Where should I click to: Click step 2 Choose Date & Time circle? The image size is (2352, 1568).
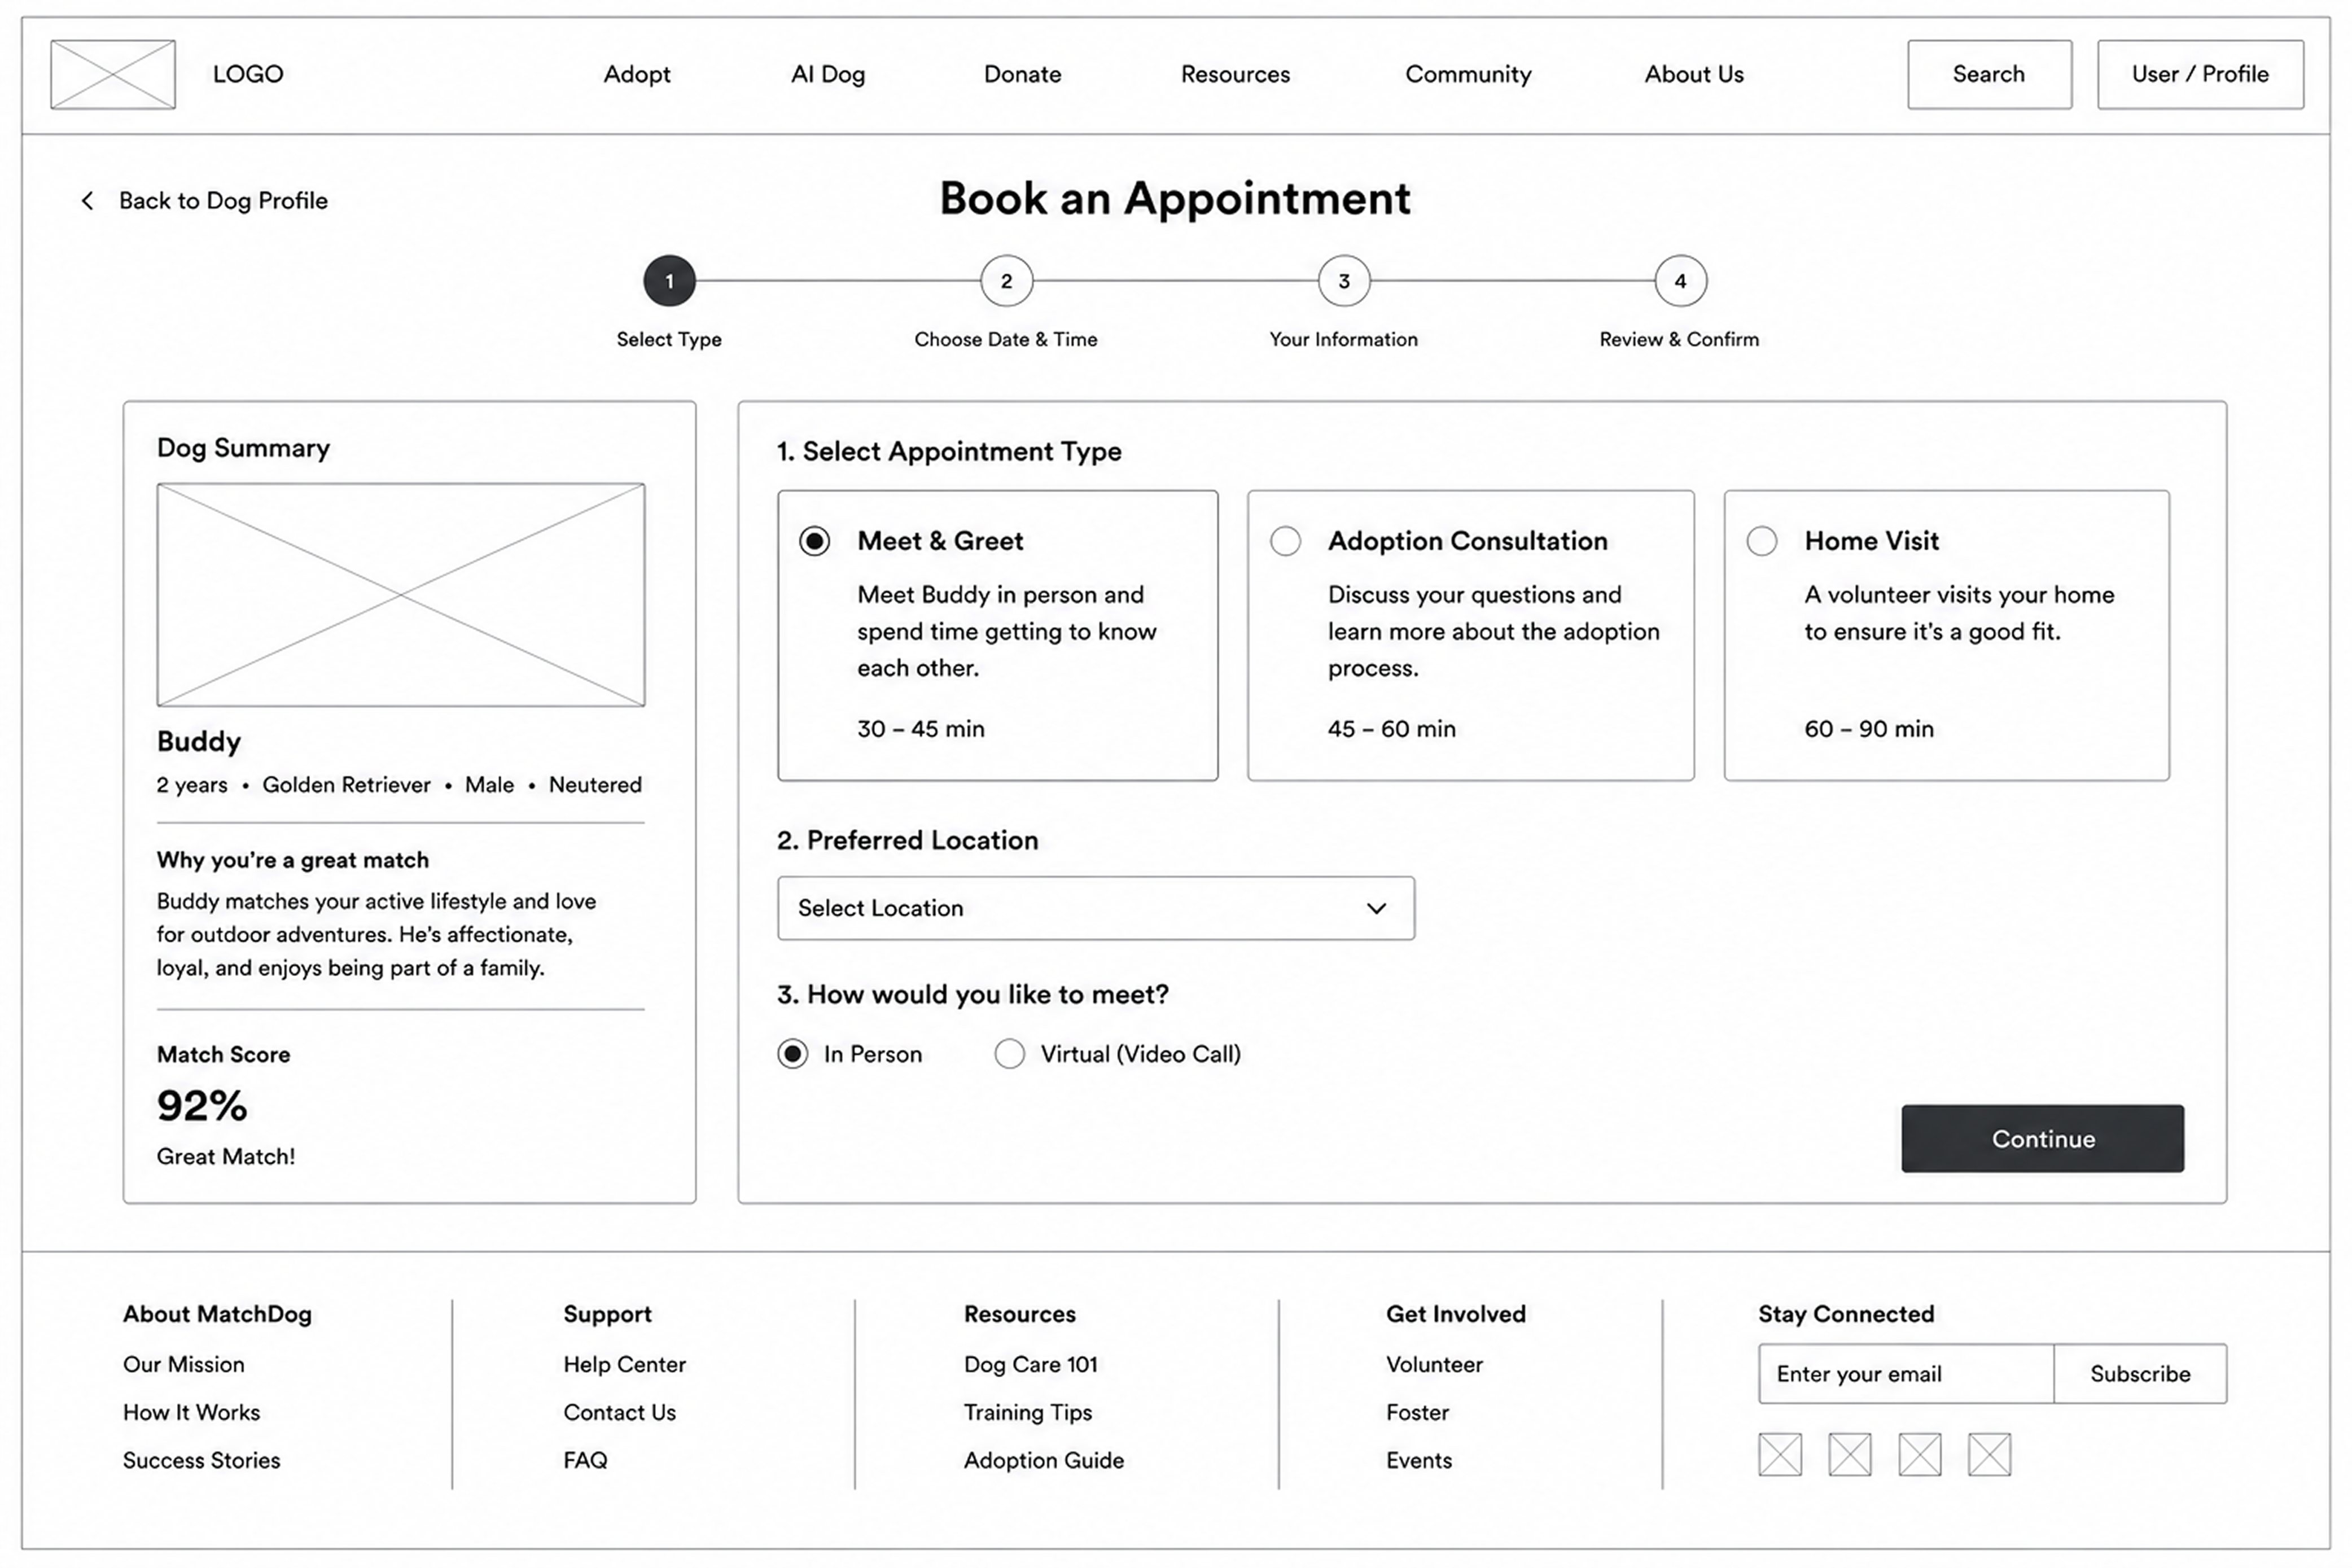coord(1006,281)
